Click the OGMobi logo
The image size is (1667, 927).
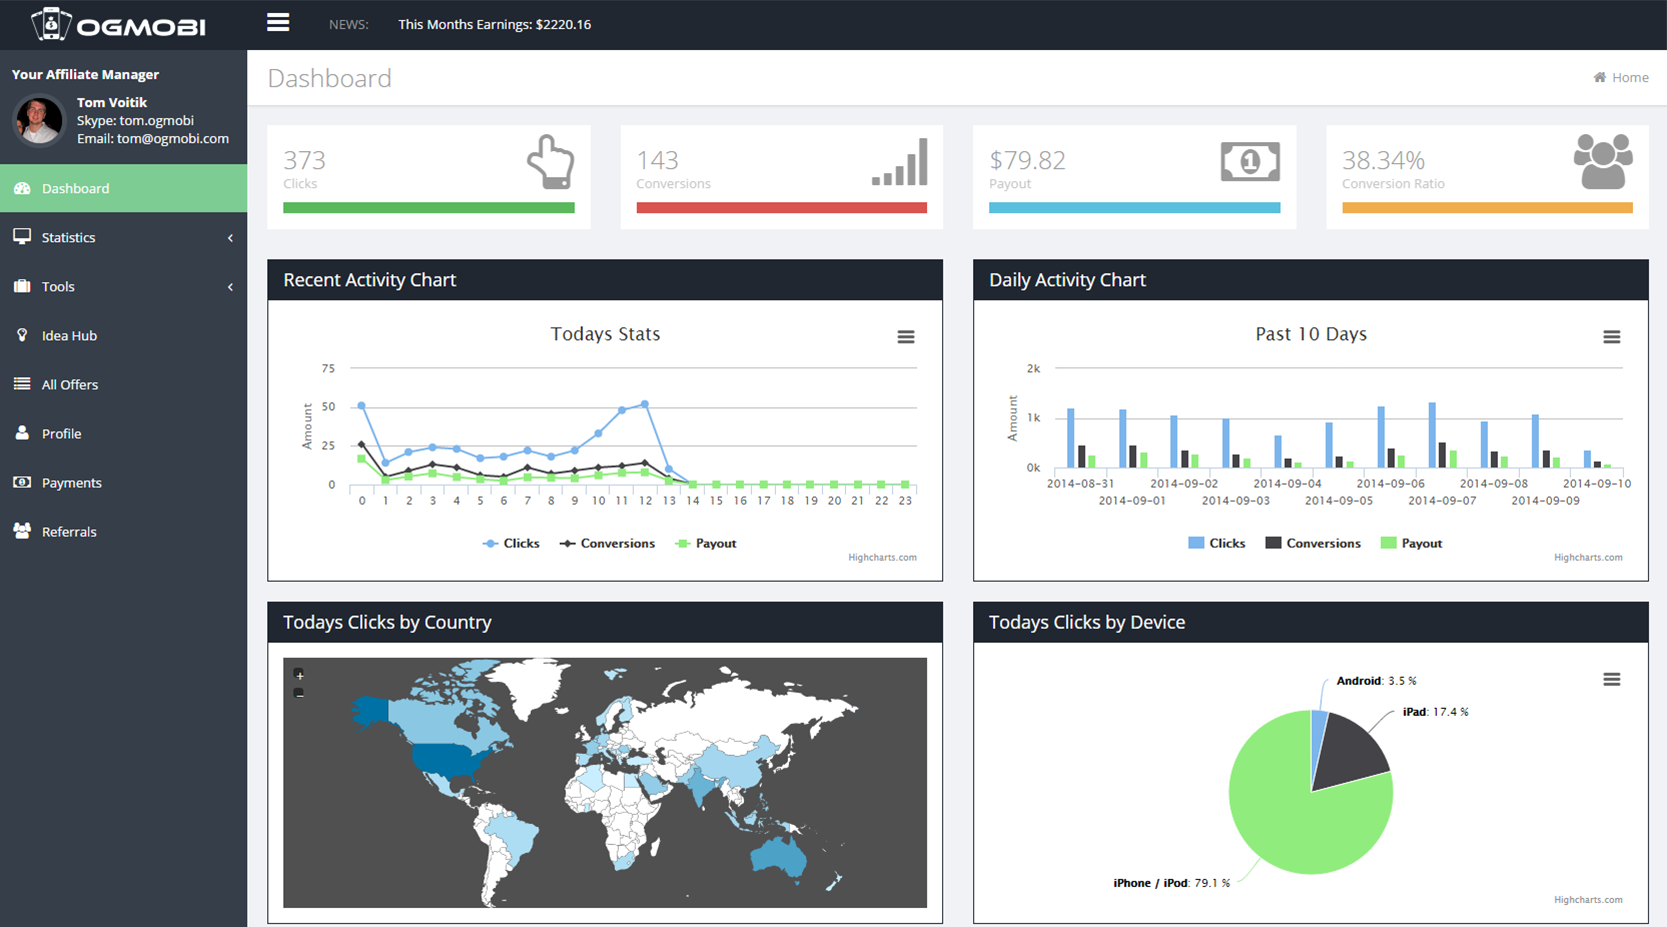pyautogui.click(x=119, y=25)
